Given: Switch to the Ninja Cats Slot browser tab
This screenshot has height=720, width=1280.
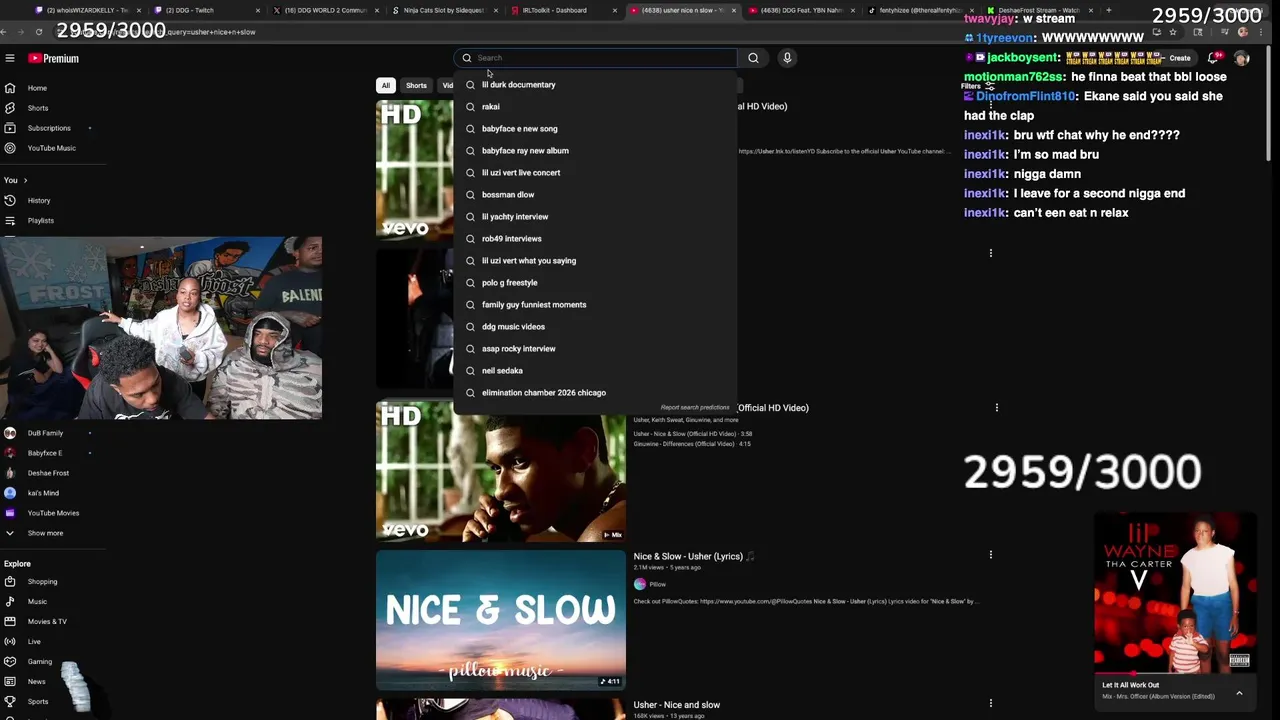Looking at the screenshot, I should 443,10.
